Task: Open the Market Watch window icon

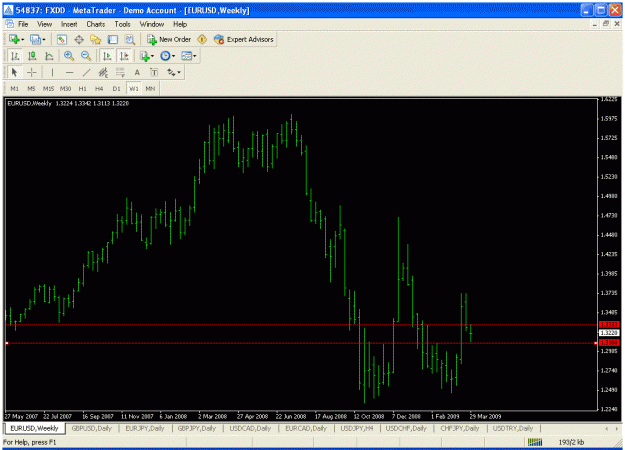Action: click(x=62, y=39)
